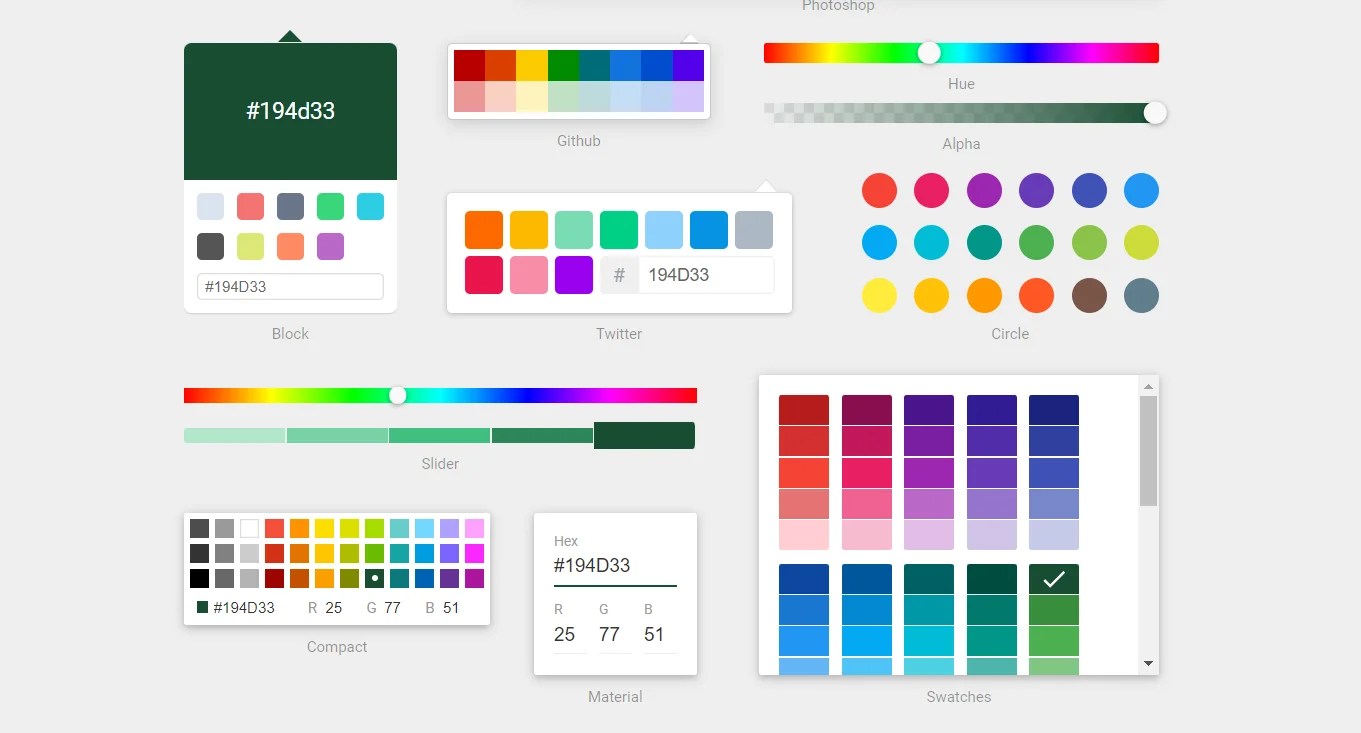Click the scrollbar down arrow in Swatches panel
Image resolution: width=1361 pixels, height=733 pixels.
click(1148, 664)
